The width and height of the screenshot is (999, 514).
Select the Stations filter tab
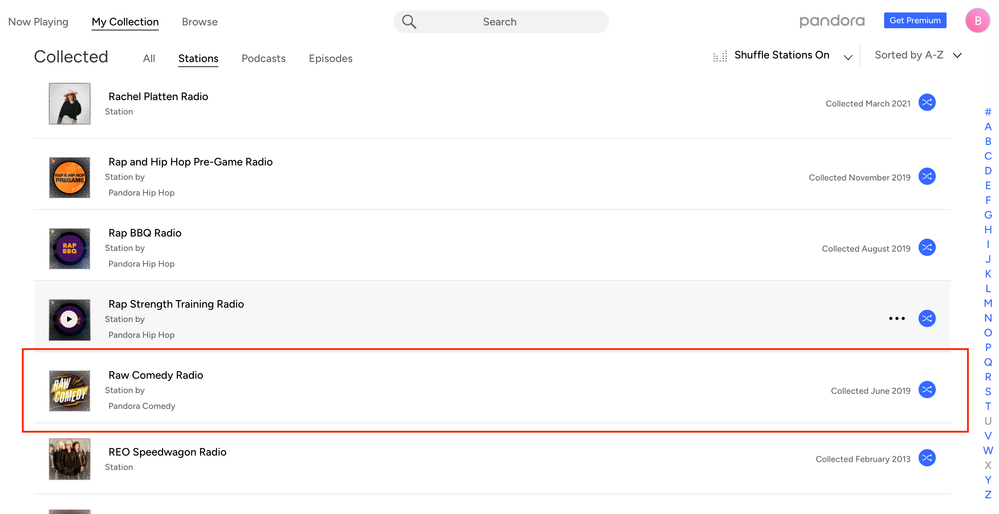198,59
